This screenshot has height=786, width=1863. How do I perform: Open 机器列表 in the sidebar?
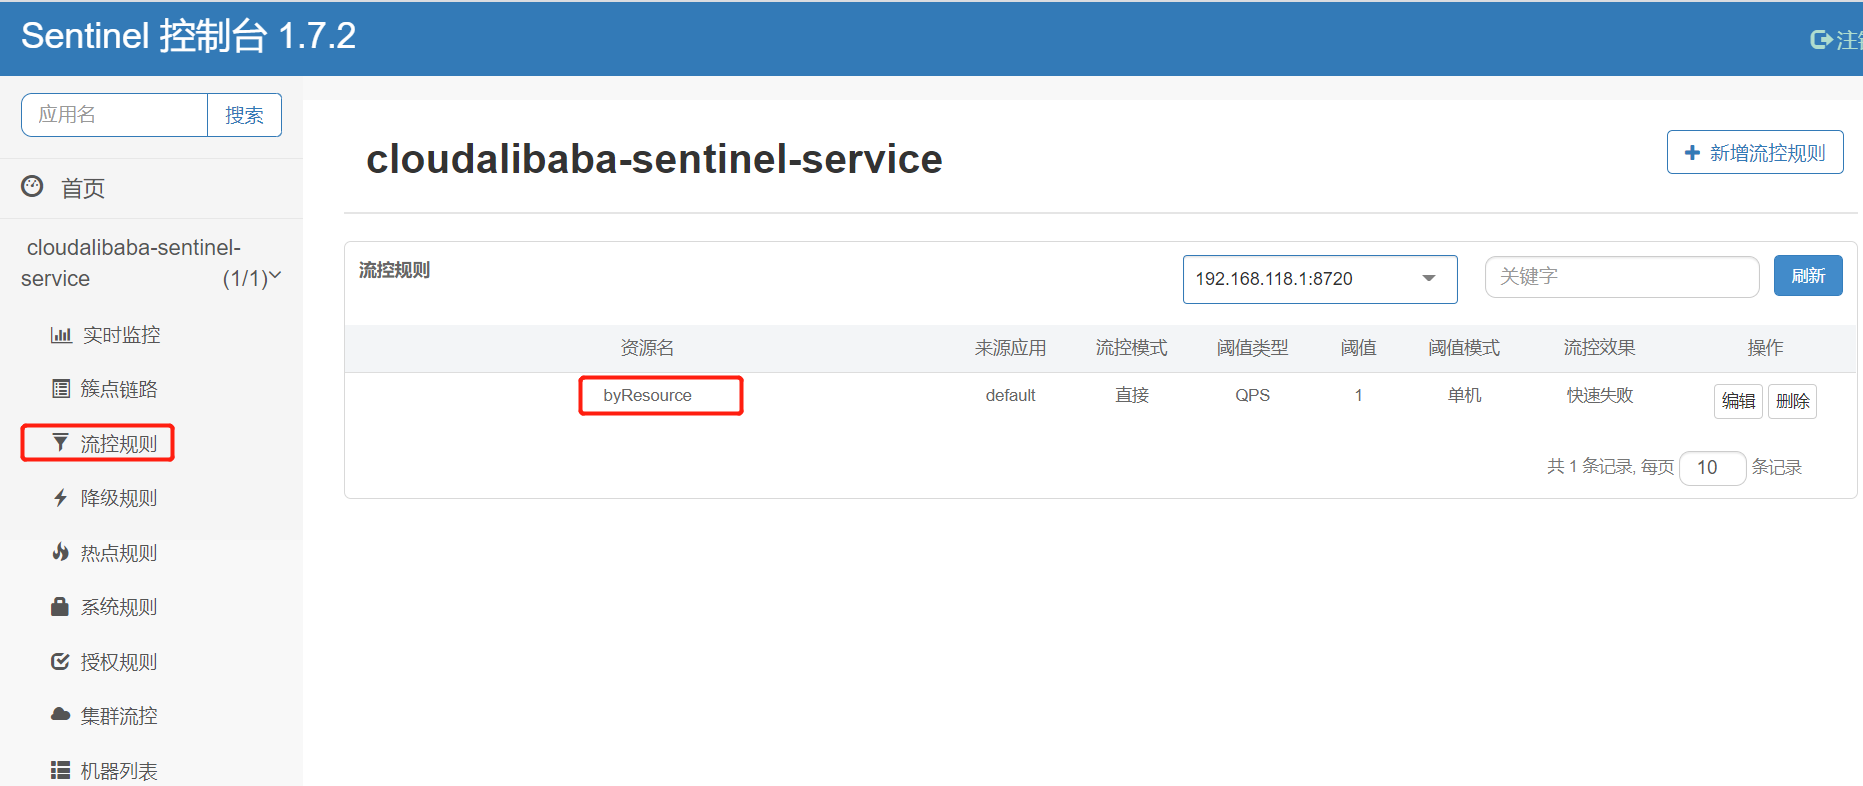point(119,771)
